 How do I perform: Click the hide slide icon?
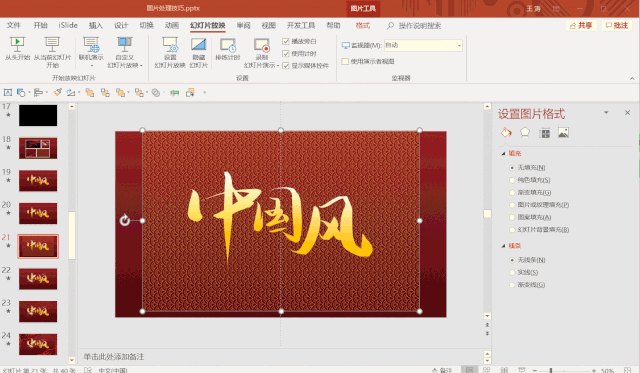[198, 45]
